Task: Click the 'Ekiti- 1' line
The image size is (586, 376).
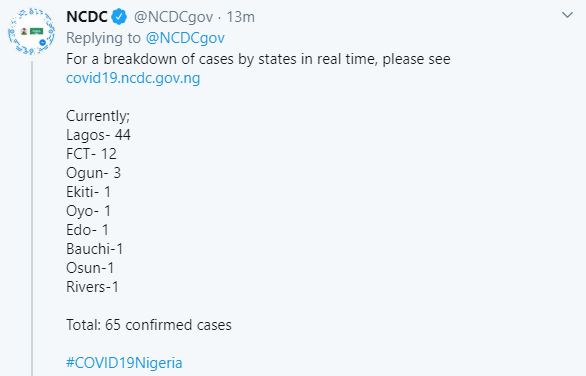Action: (x=89, y=192)
